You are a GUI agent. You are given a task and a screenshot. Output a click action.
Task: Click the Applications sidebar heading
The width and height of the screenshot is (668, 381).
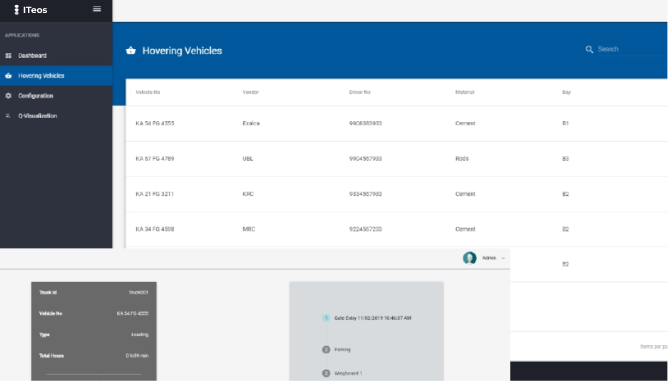pyautogui.click(x=22, y=35)
